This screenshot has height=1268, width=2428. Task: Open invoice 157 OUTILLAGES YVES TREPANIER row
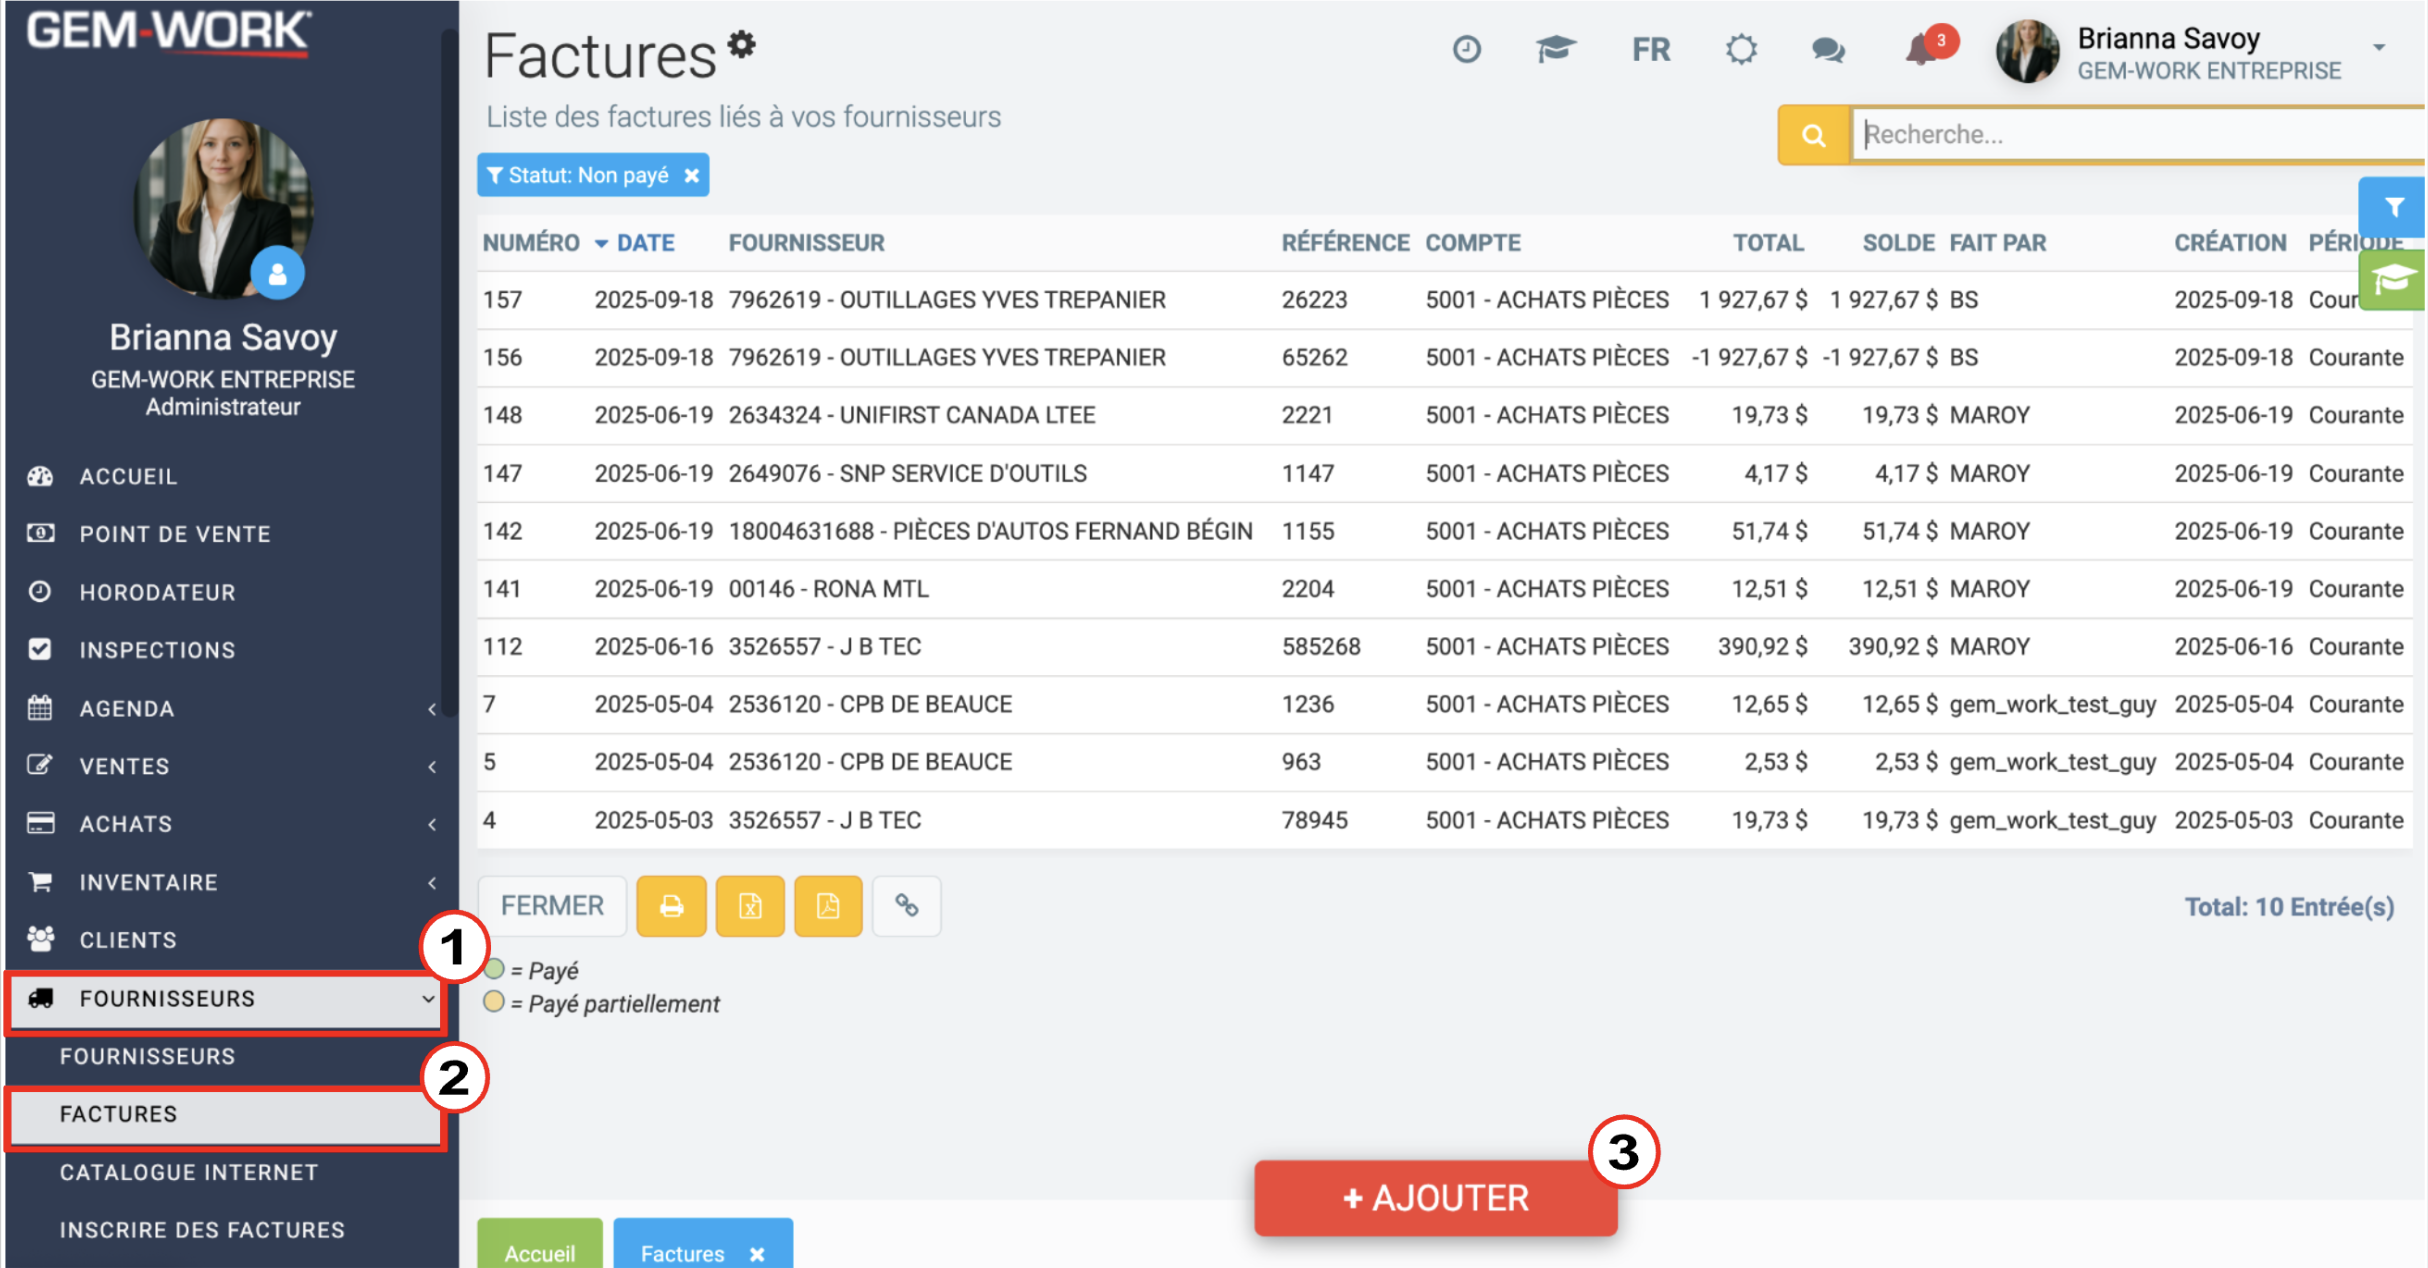[1445, 300]
